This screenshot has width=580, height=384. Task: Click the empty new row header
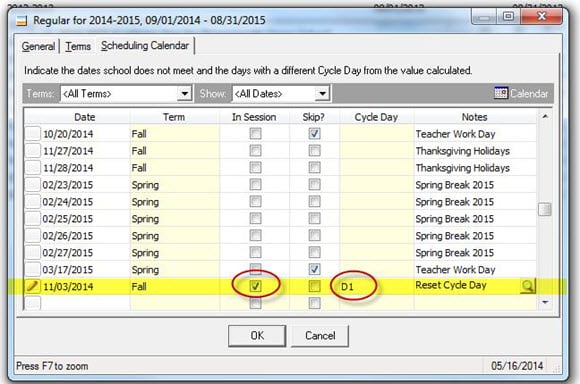tap(33, 303)
